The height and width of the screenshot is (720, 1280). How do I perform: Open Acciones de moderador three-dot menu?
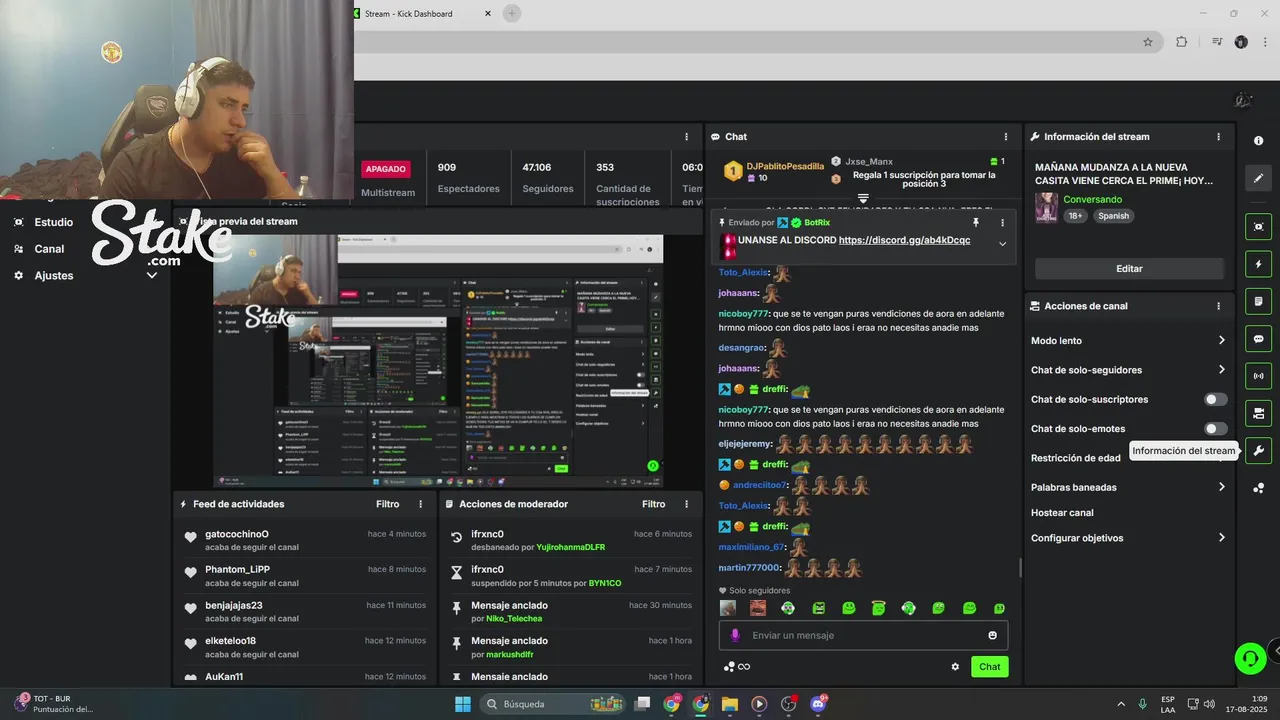point(686,504)
